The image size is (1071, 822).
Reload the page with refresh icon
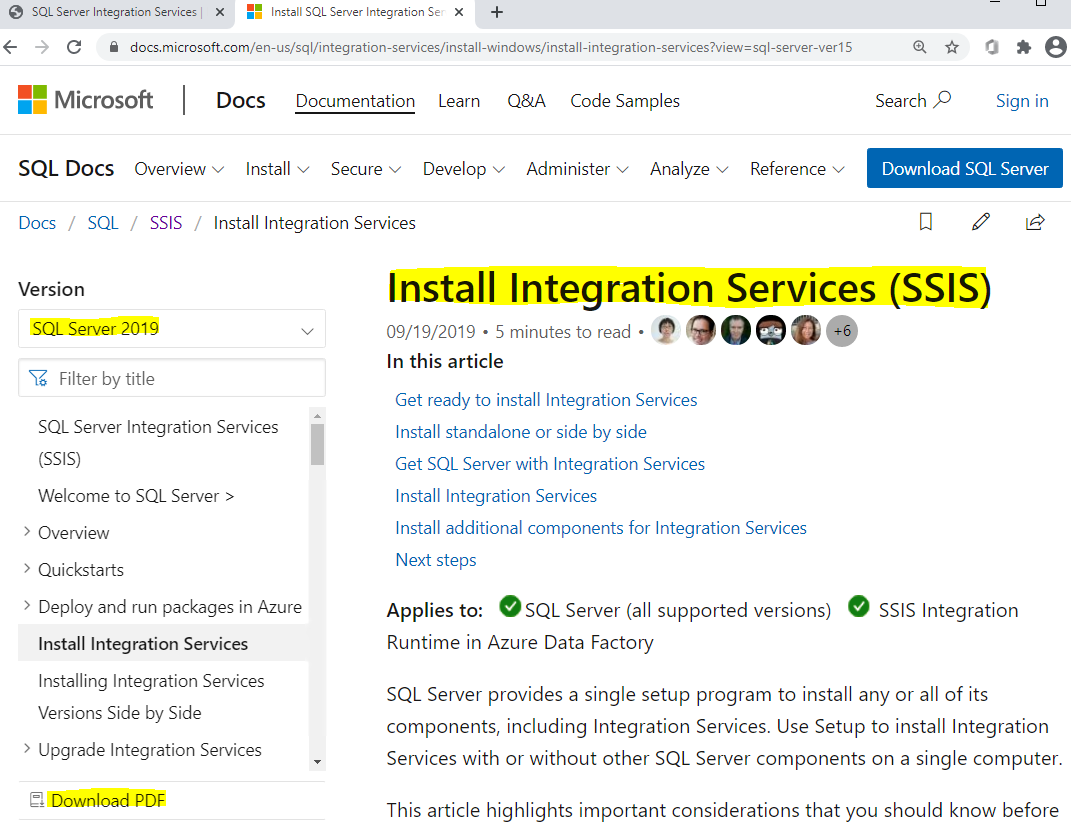(74, 47)
